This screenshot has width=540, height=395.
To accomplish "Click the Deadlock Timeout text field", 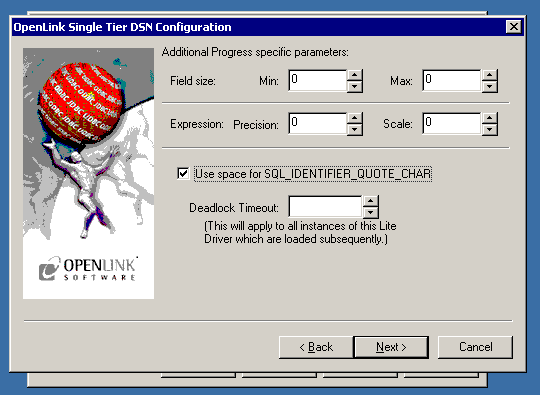I will (325, 207).
